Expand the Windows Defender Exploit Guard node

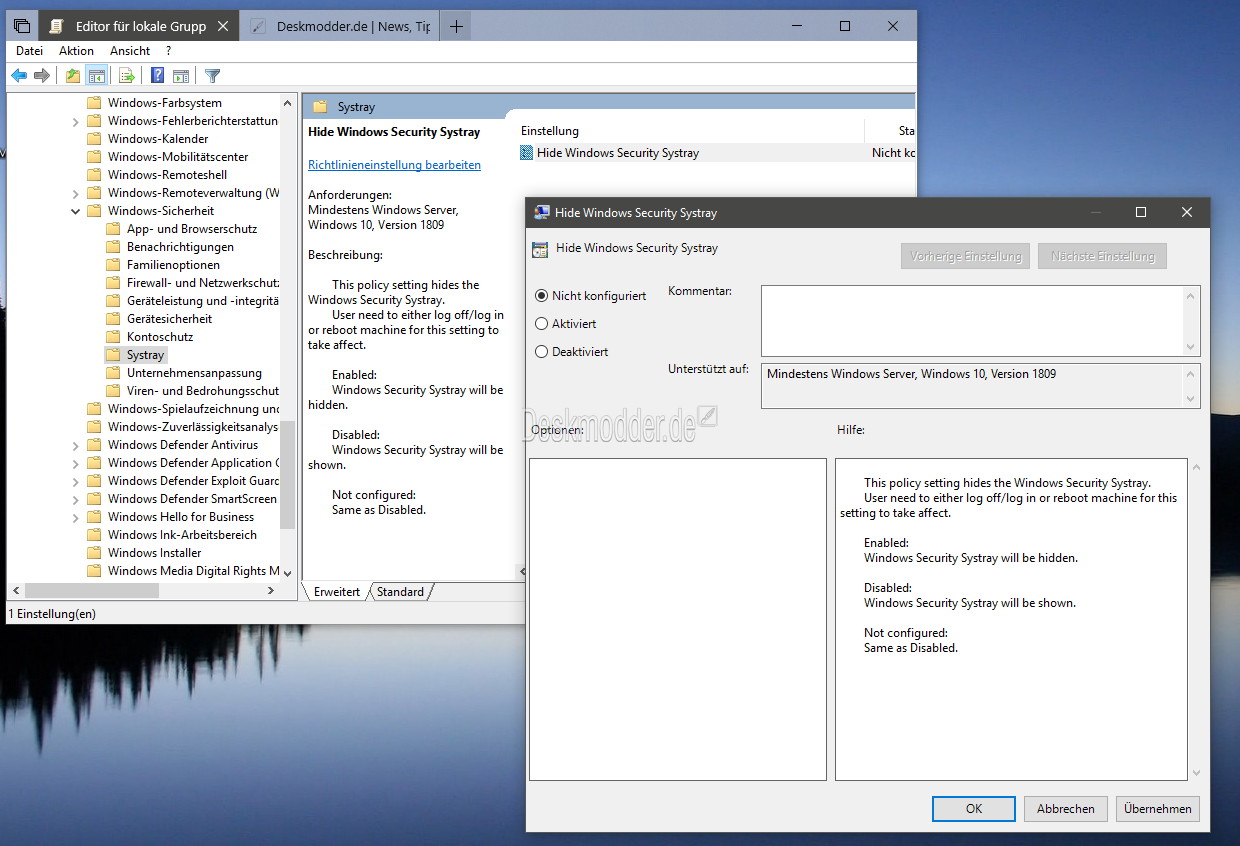[76, 481]
